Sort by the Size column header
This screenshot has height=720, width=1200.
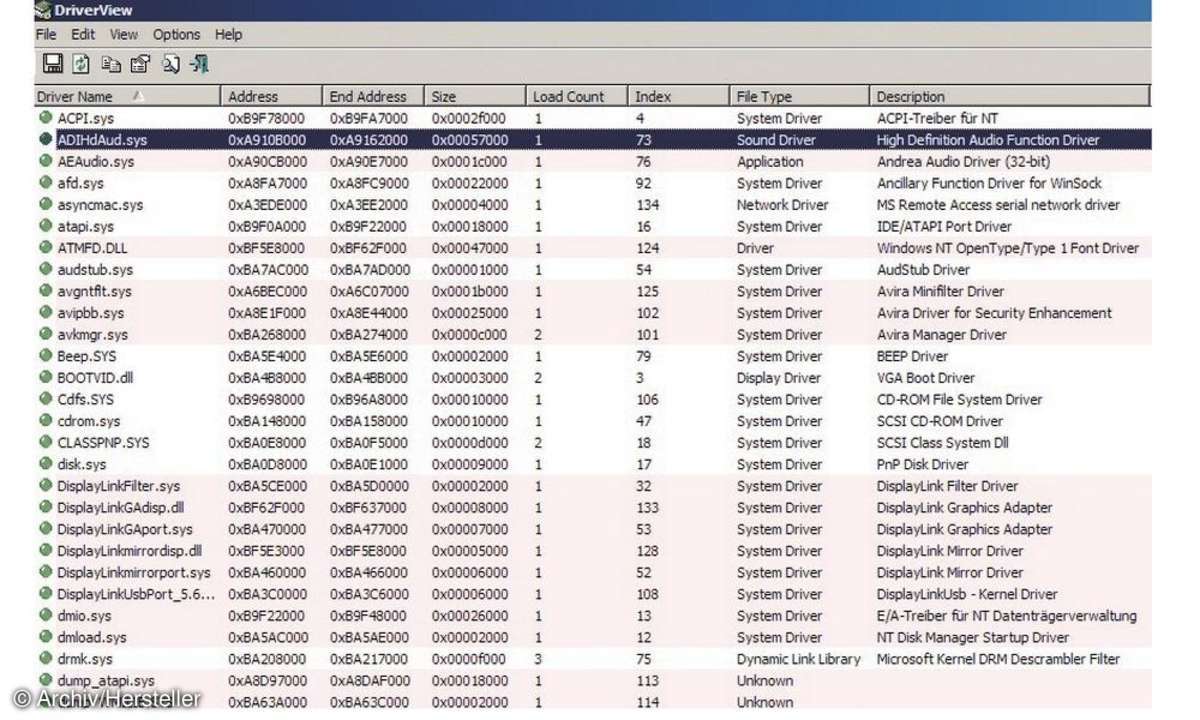tap(476, 97)
